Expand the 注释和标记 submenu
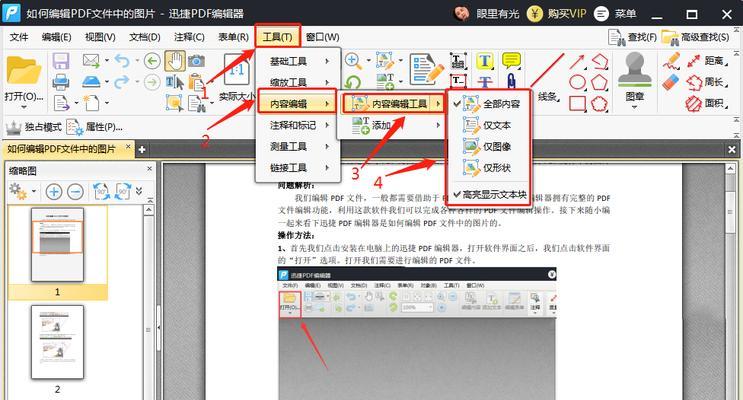Screen dimensions: 743x400 (x=298, y=125)
